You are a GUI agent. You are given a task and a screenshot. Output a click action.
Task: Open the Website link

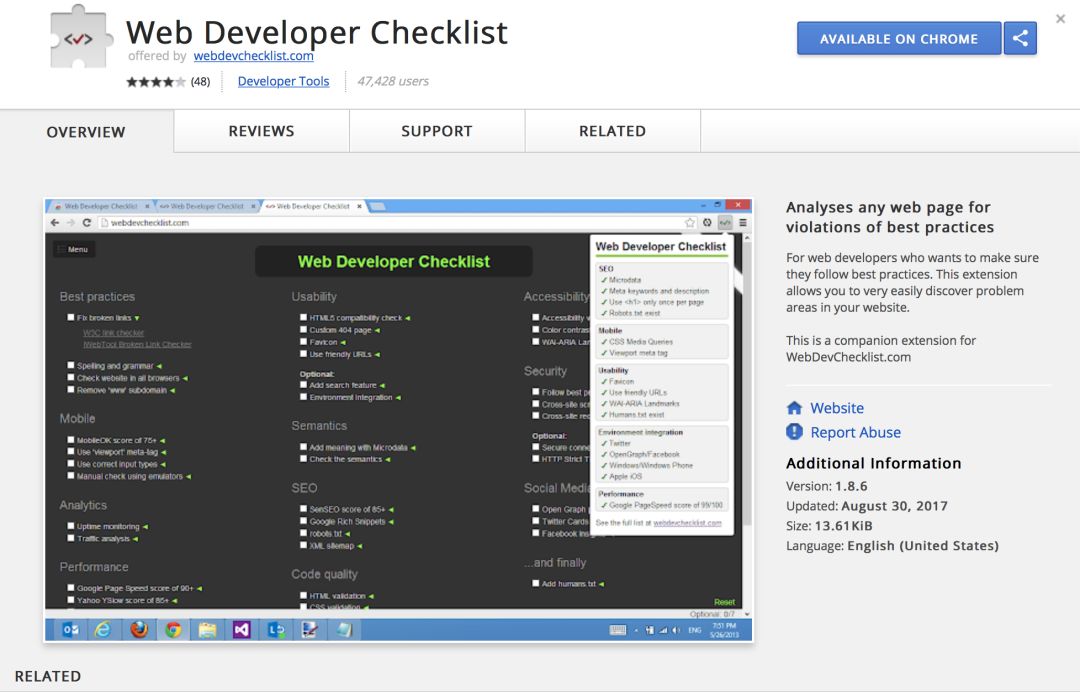(x=837, y=408)
